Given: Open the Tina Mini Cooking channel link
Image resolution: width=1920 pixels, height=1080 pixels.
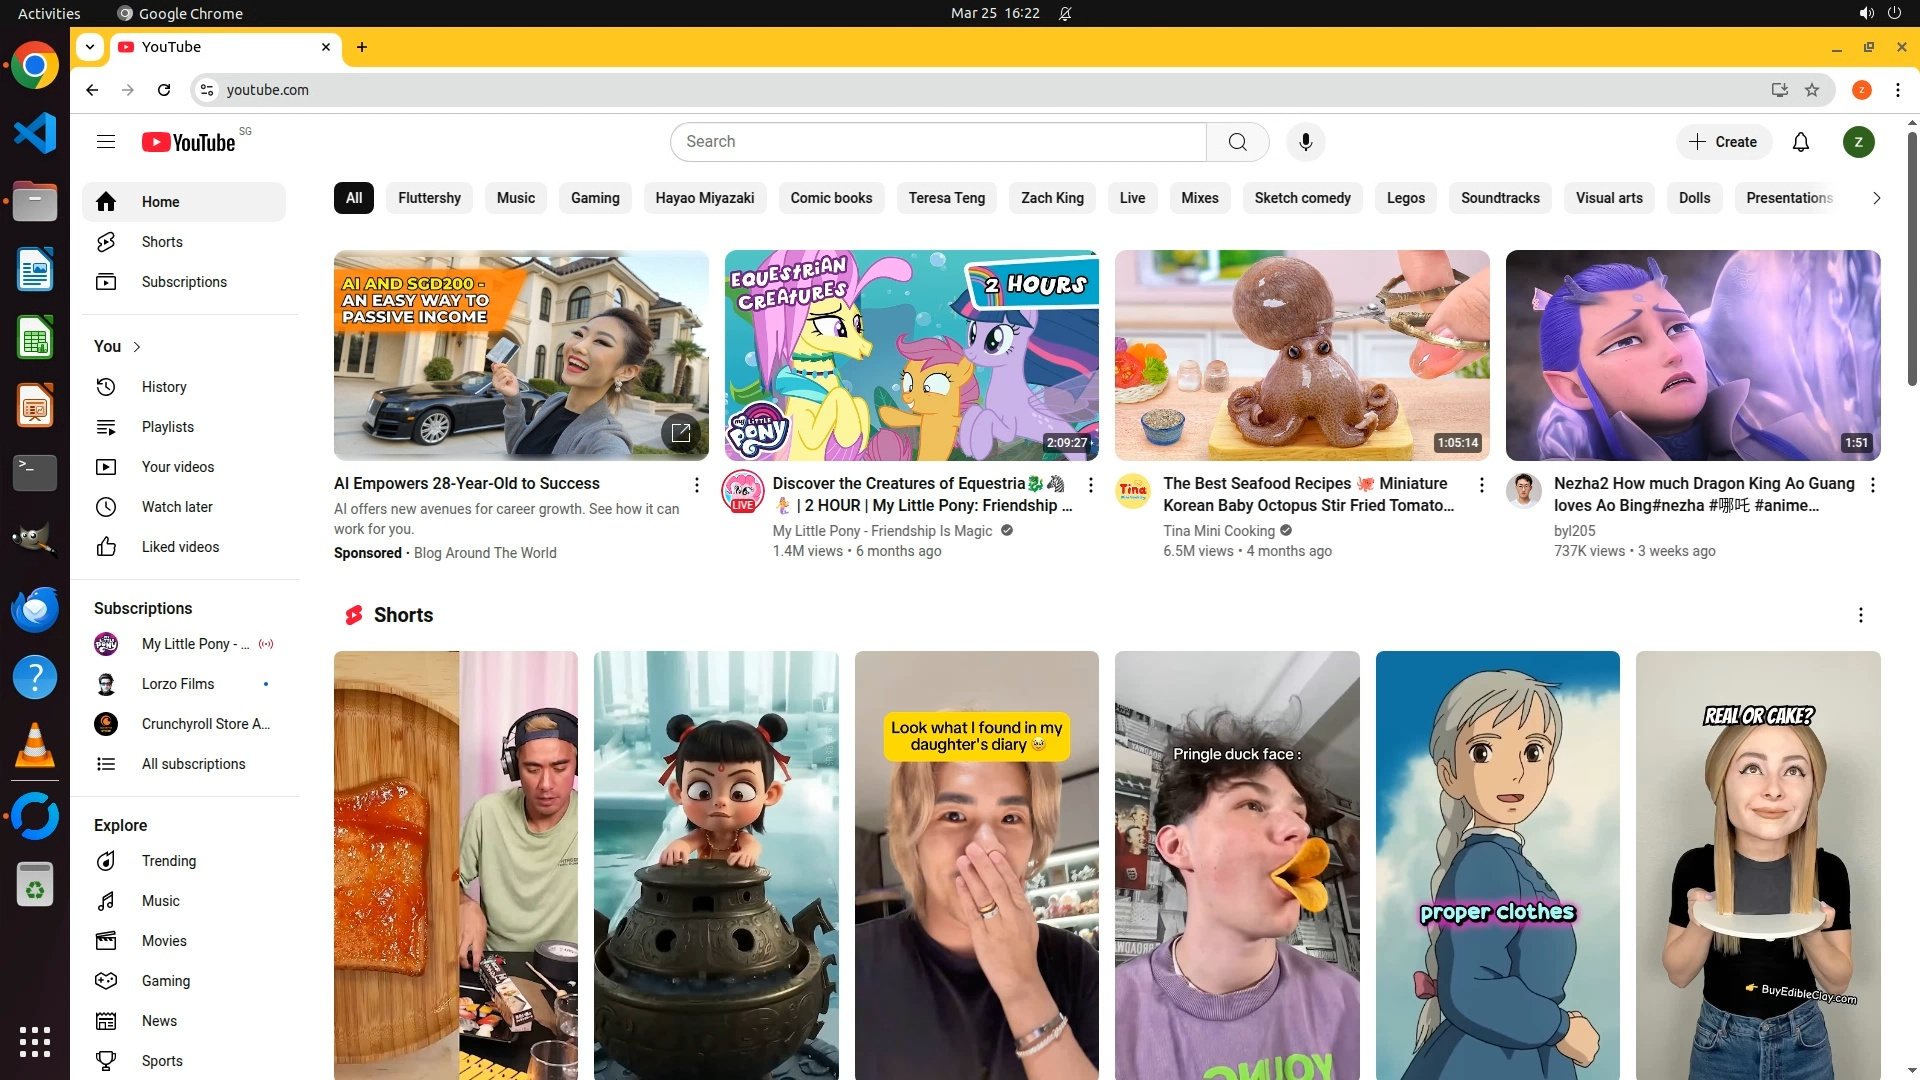Looking at the screenshot, I should [1218, 531].
